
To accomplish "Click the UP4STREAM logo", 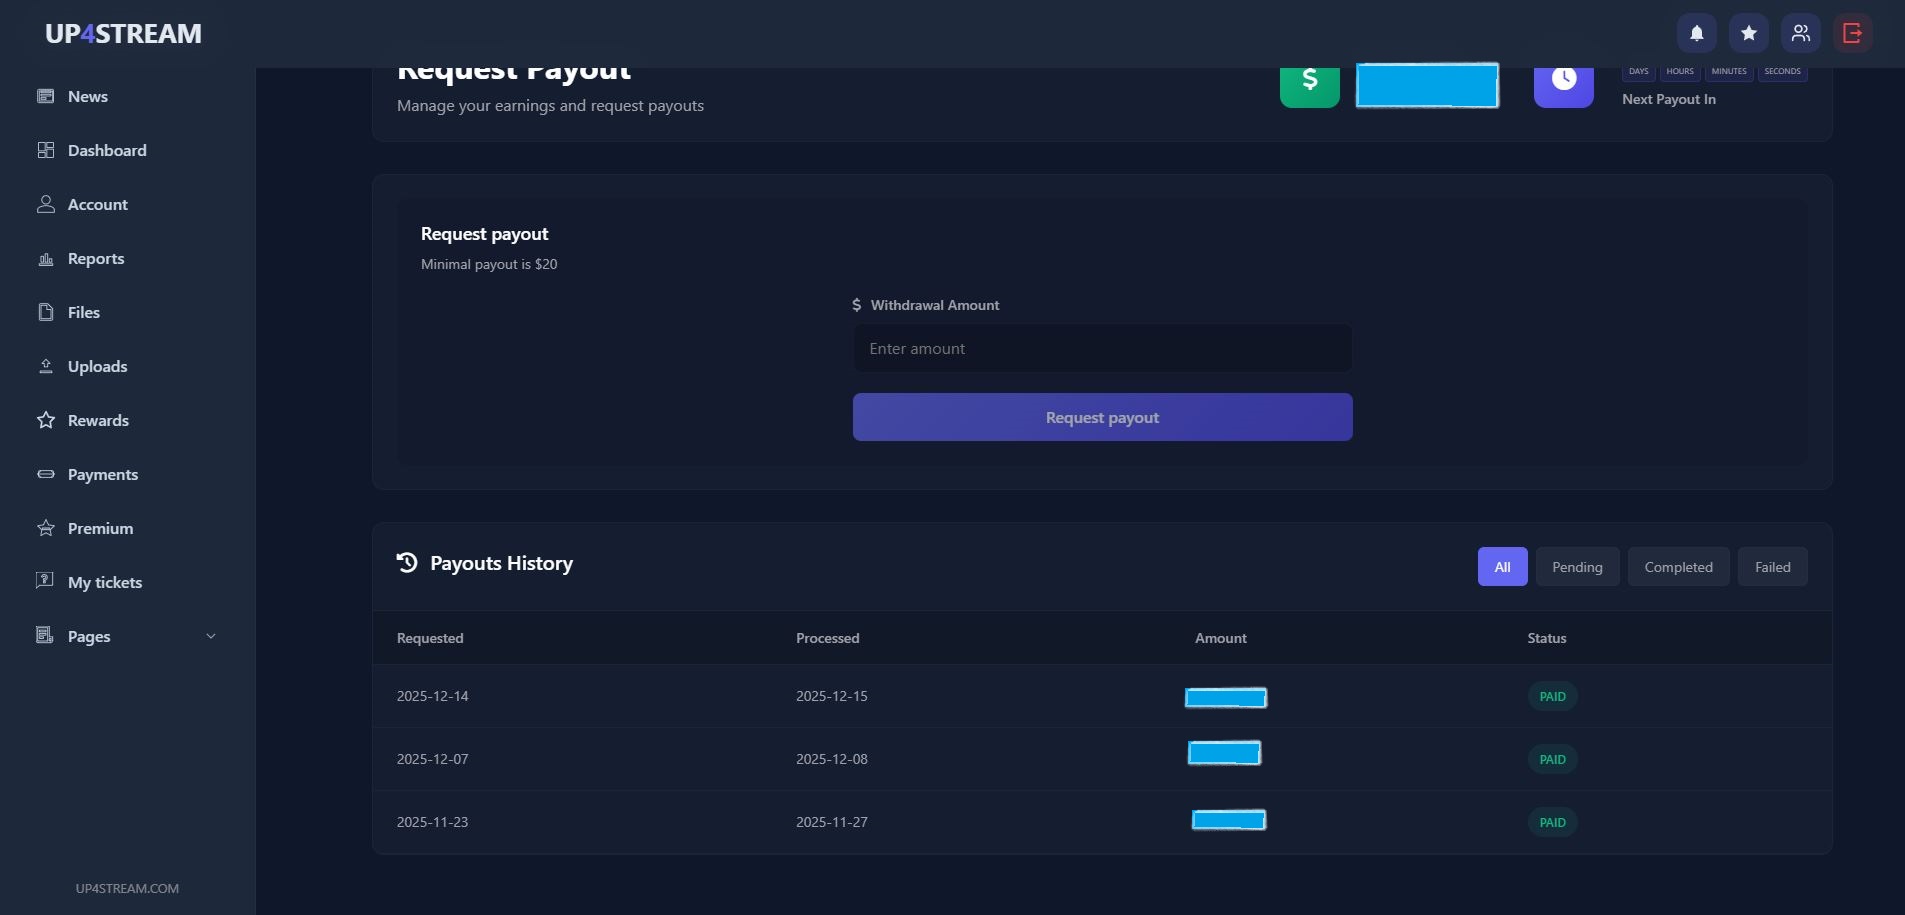I will (x=123, y=34).
